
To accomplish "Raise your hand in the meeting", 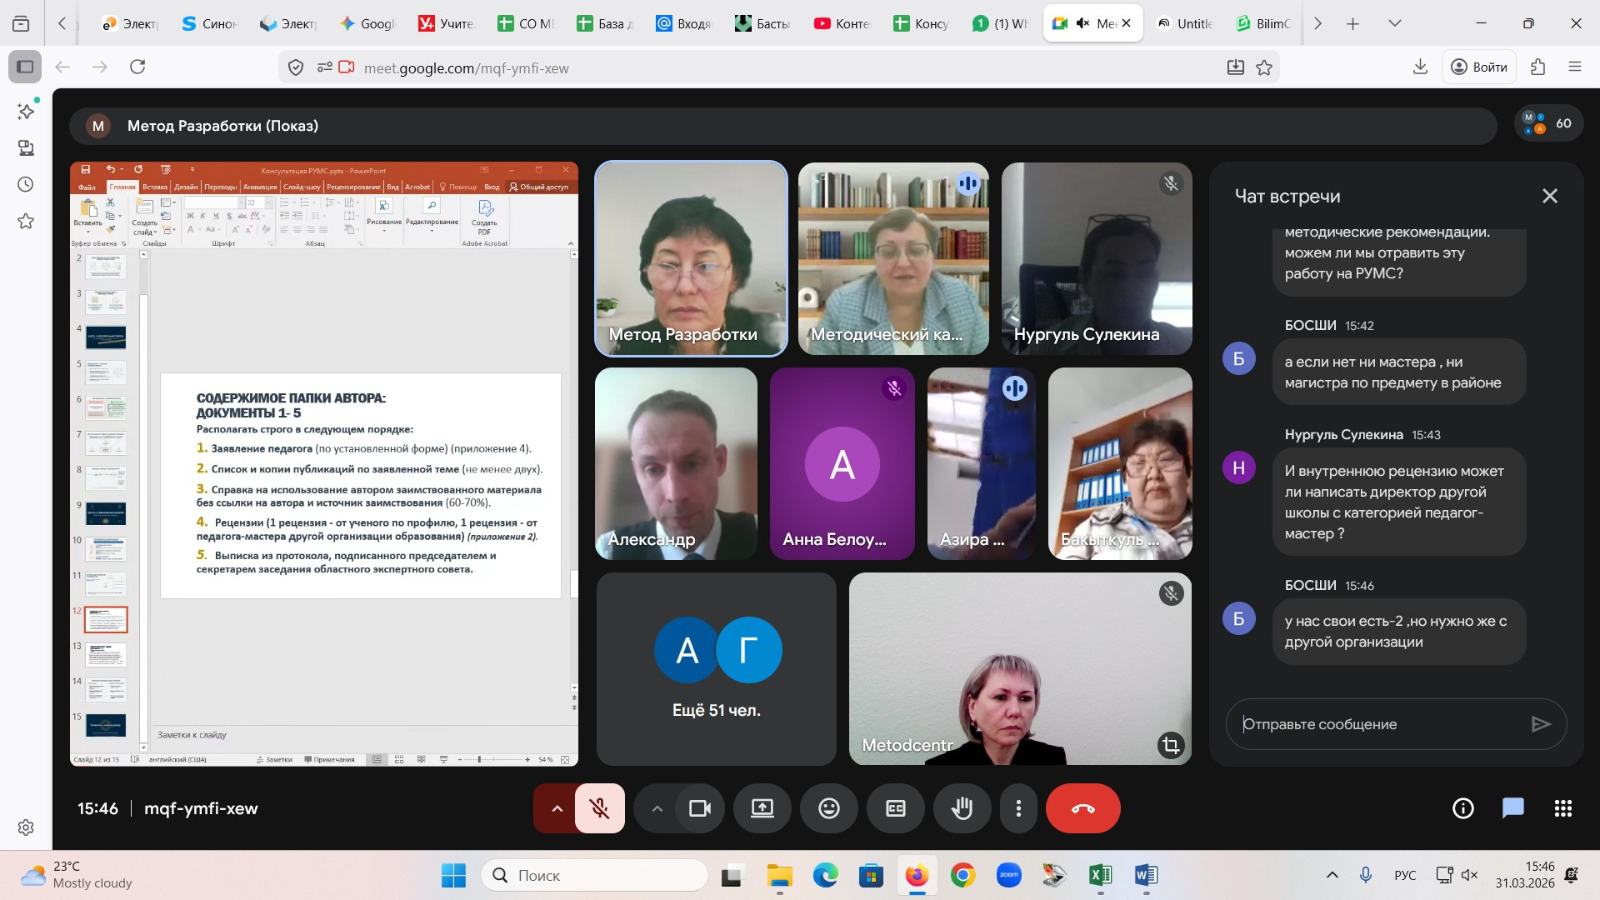I will 962,808.
